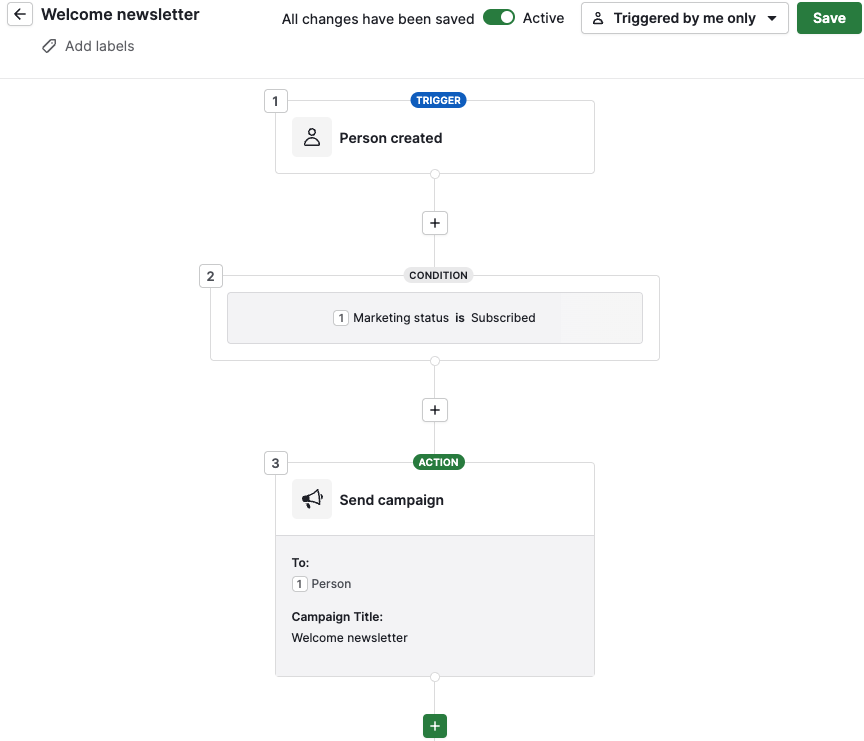Click the Save button

[x=830, y=17]
